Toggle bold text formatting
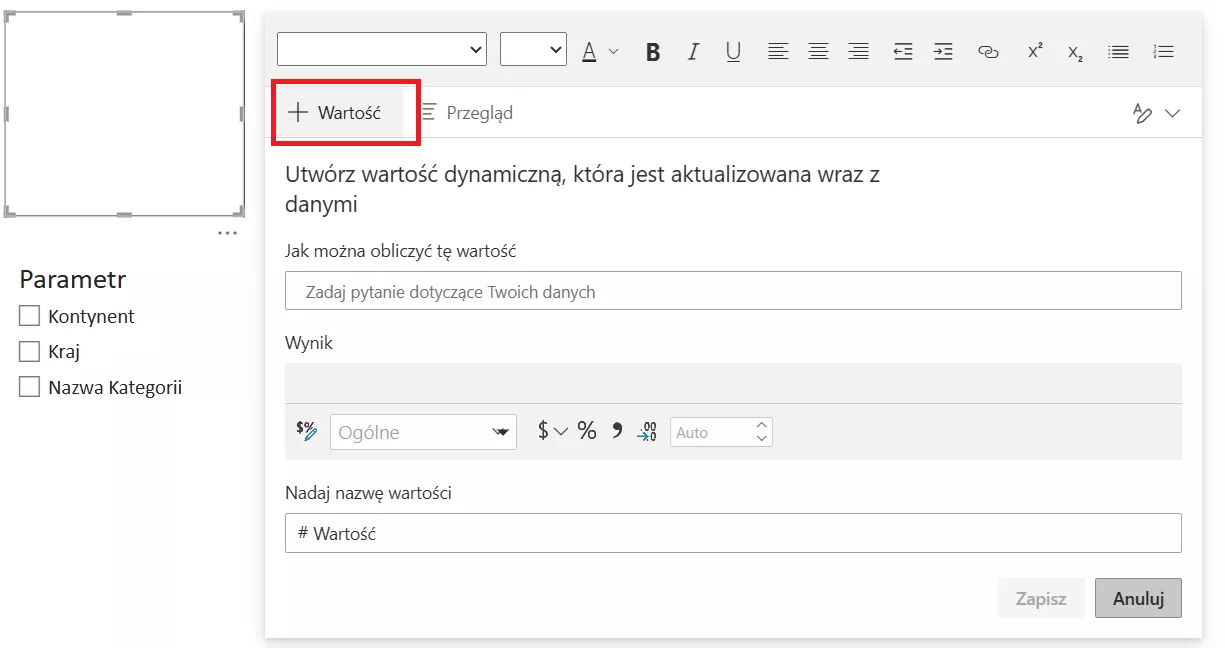The image size is (1225, 648). 653,52
